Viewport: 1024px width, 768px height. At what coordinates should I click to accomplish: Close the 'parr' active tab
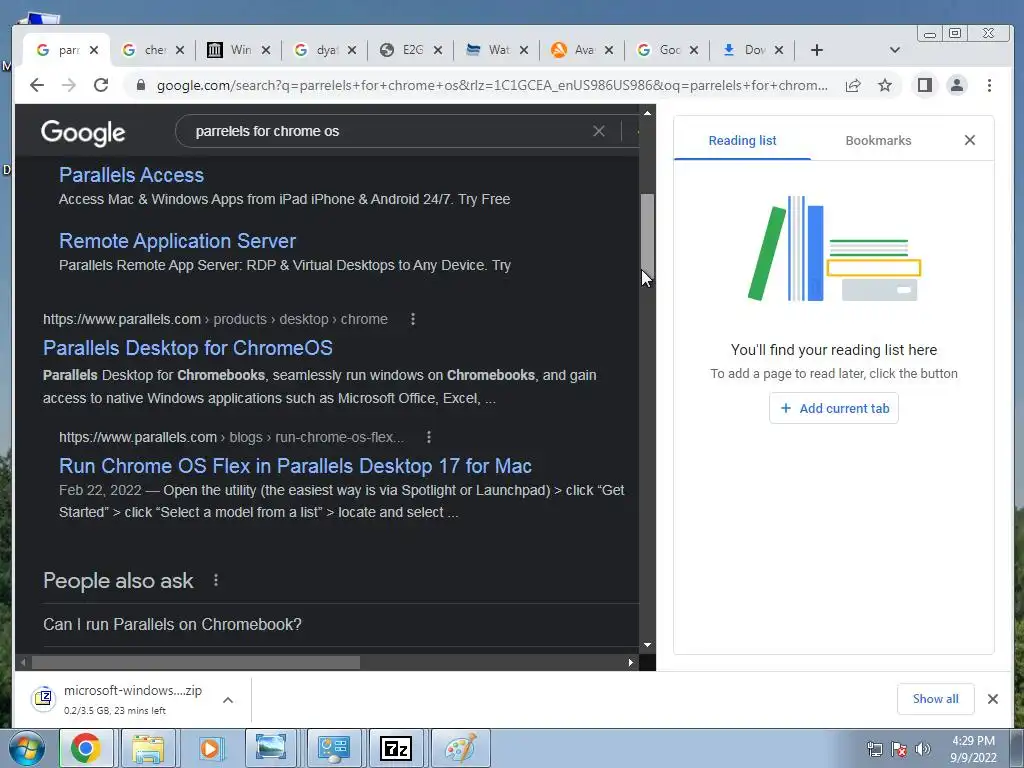click(x=94, y=50)
